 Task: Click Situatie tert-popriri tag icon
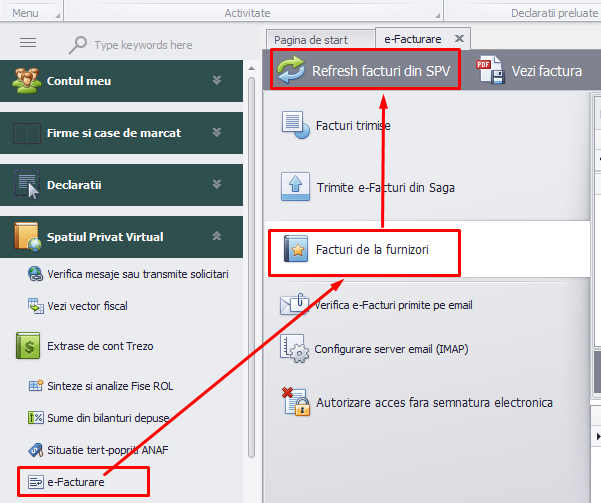click(36, 450)
